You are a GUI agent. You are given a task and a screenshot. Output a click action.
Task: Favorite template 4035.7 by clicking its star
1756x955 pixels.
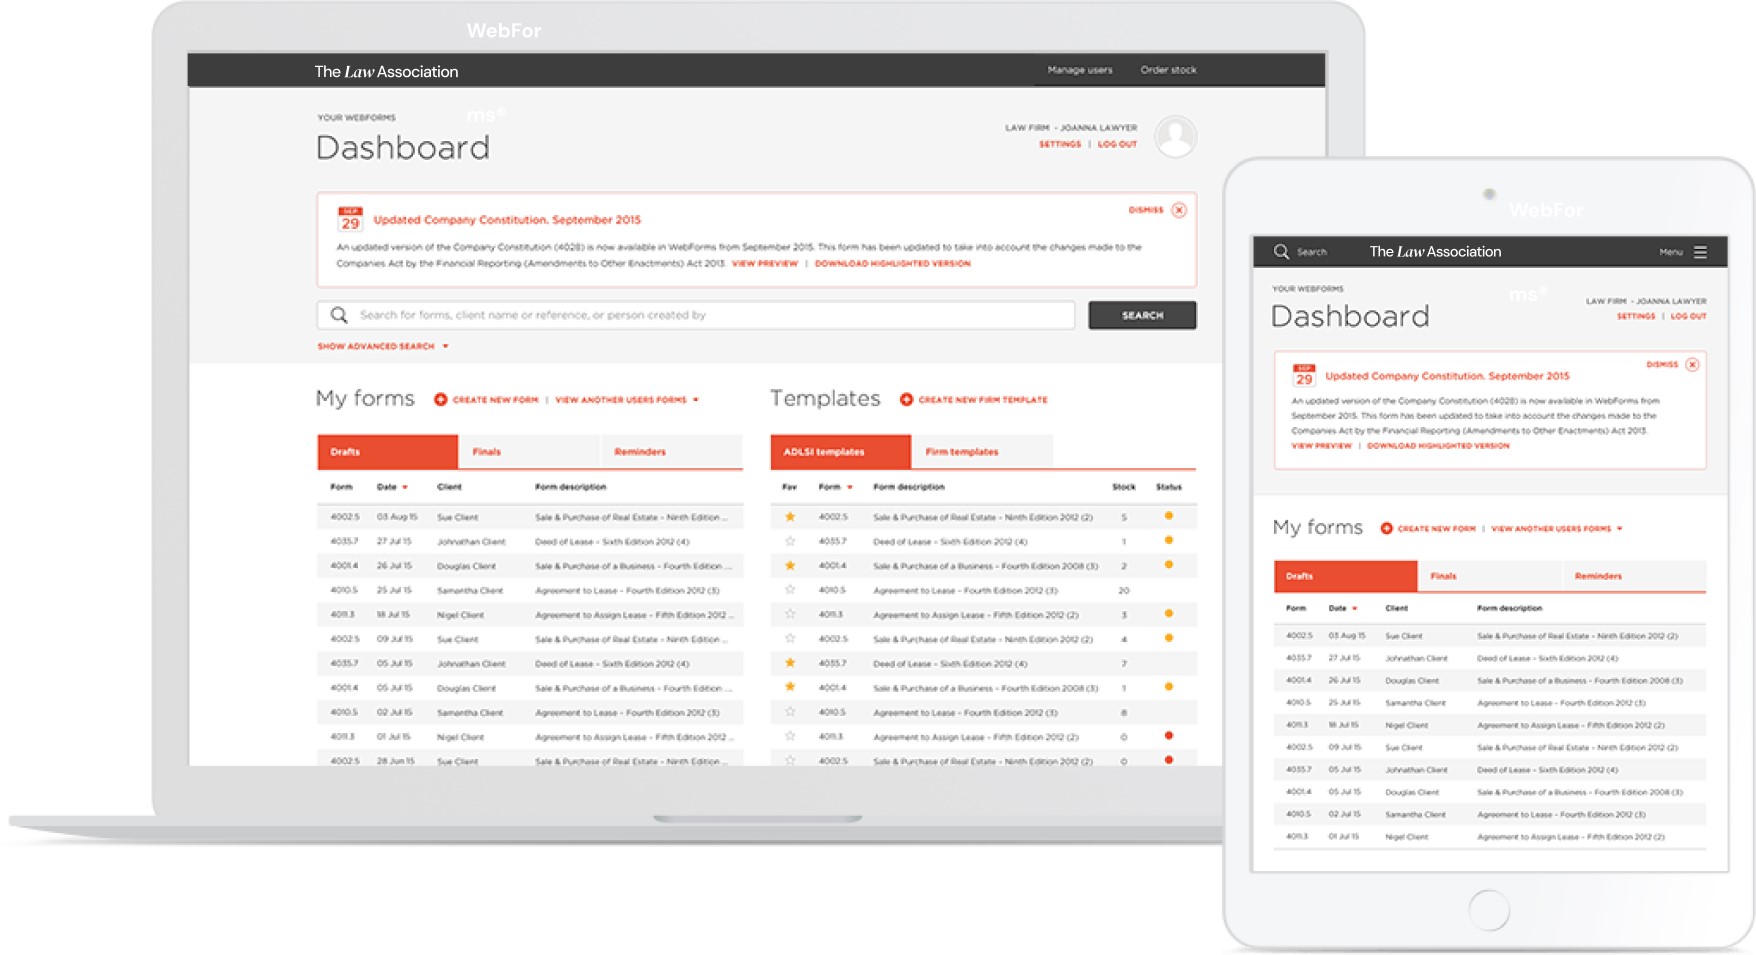[x=789, y=541]
